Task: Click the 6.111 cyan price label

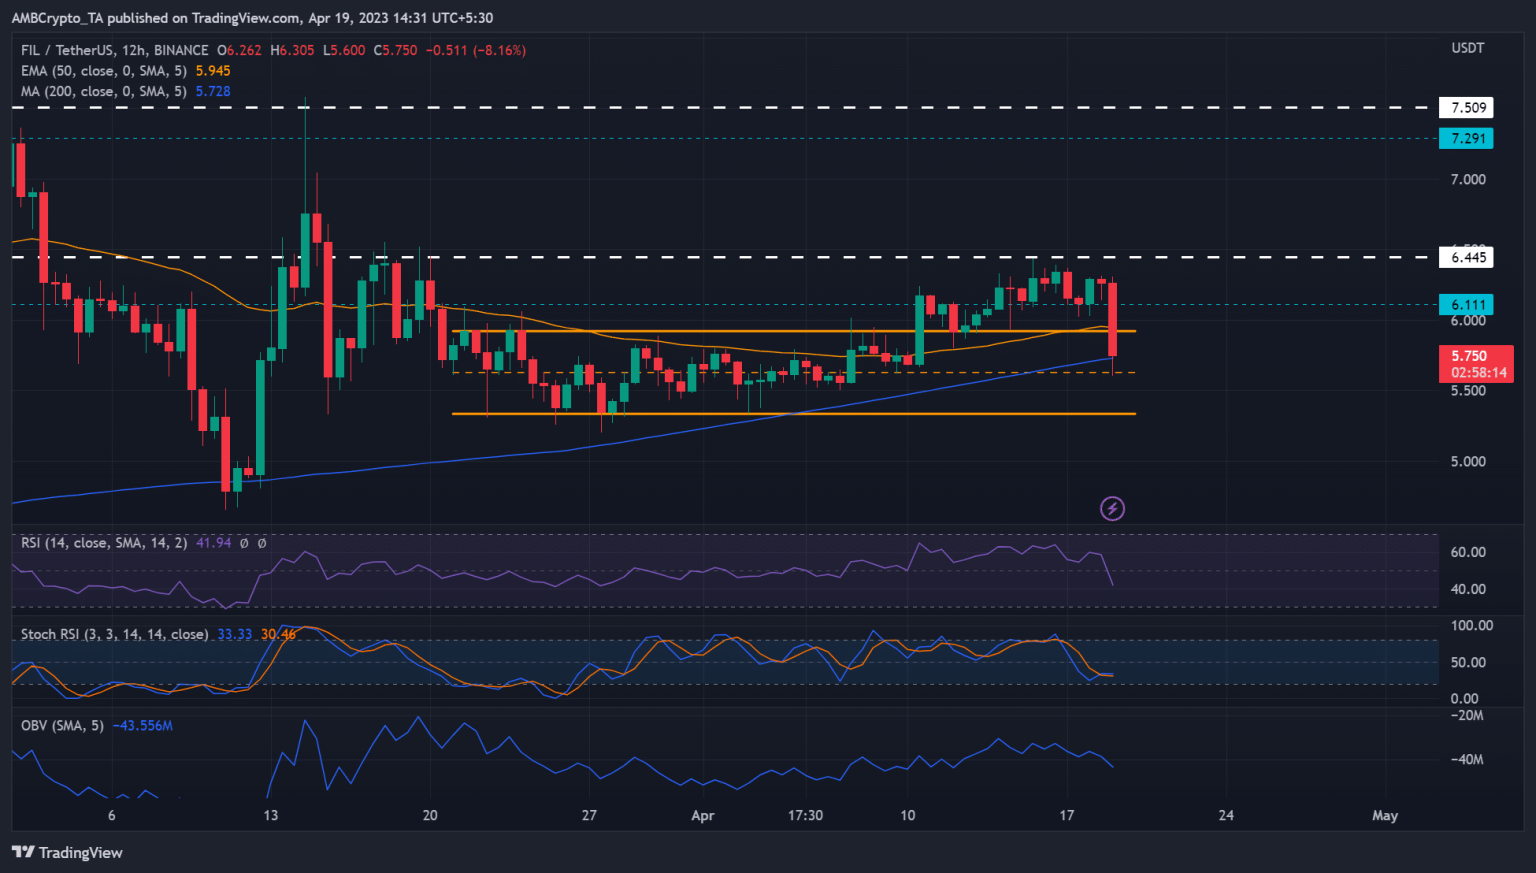Action: 1466,305
